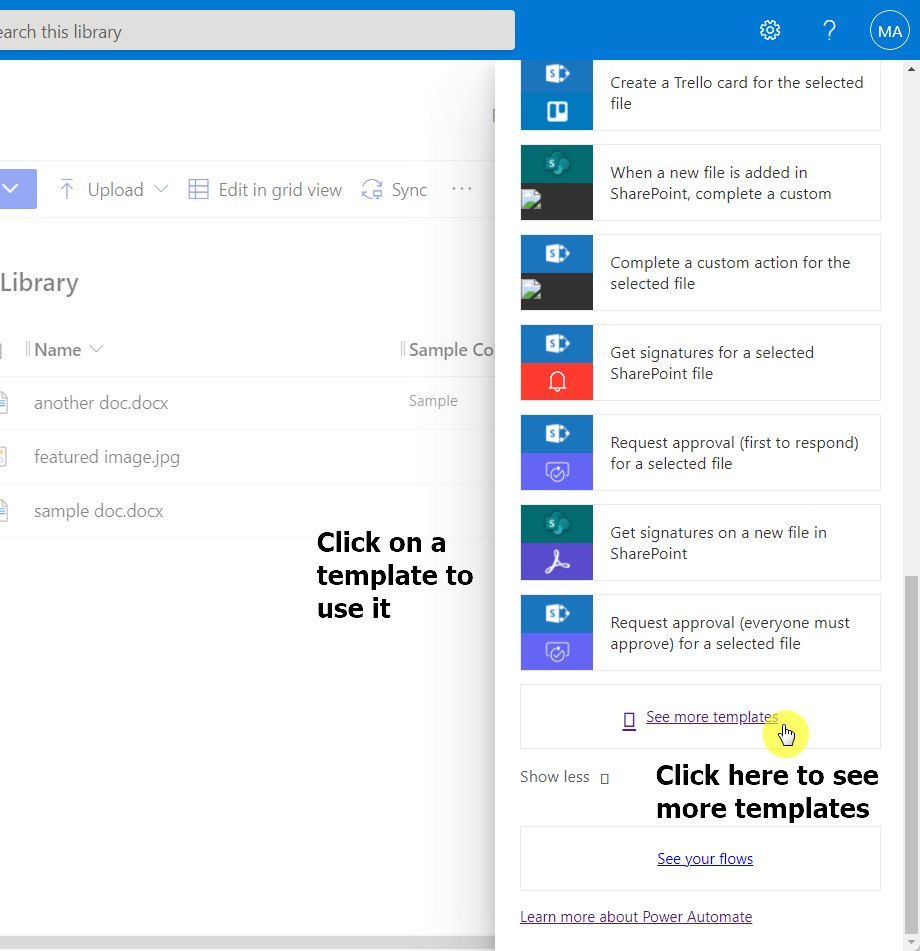Open the Name column sort dropdown
This screenshot has width=920, height=951.
[x=96, y=349]
